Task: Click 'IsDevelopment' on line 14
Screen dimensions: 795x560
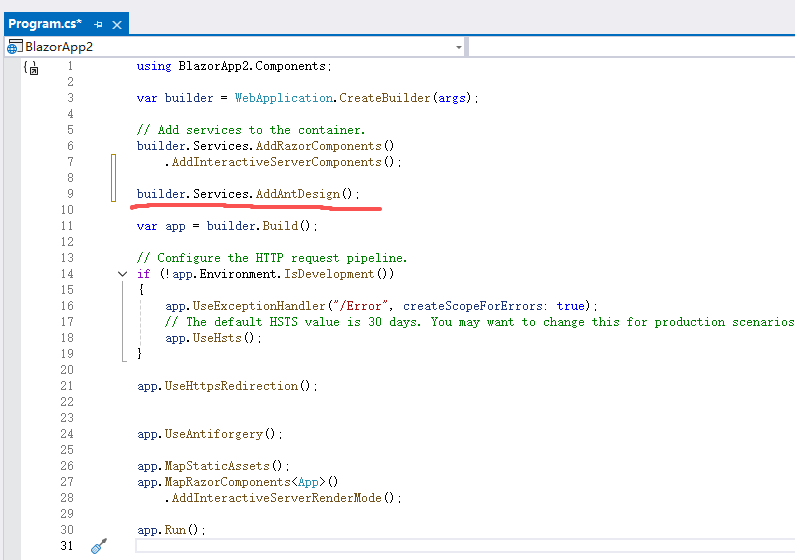Action: point(329,274)
